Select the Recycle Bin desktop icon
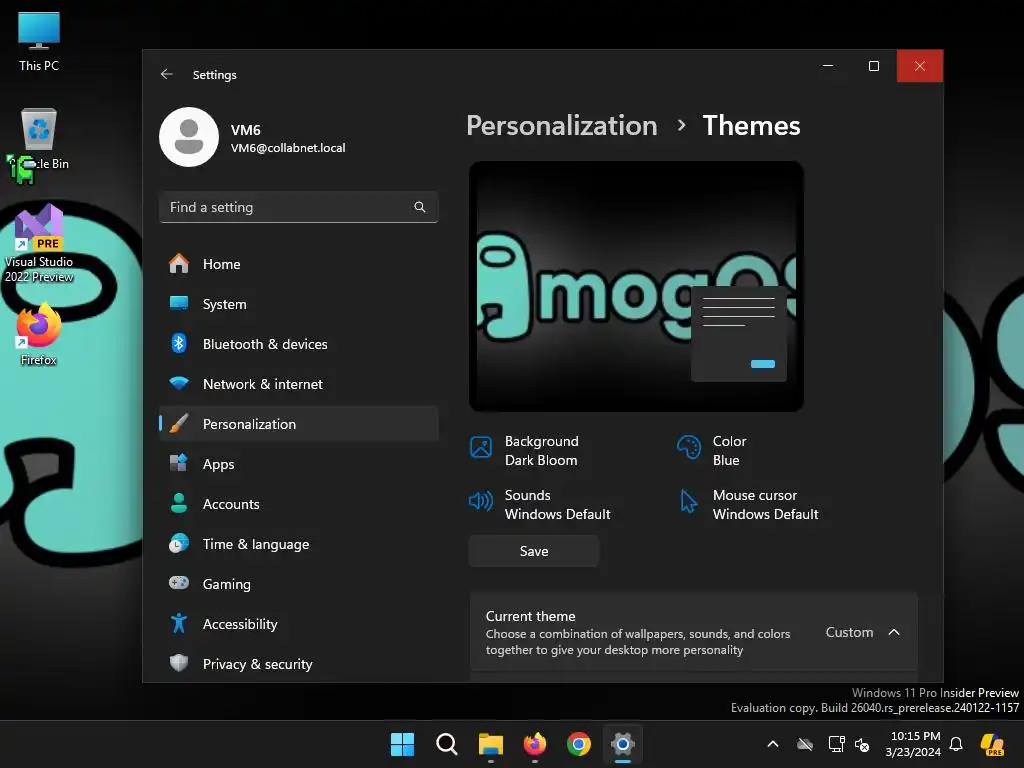 (39, 140)
